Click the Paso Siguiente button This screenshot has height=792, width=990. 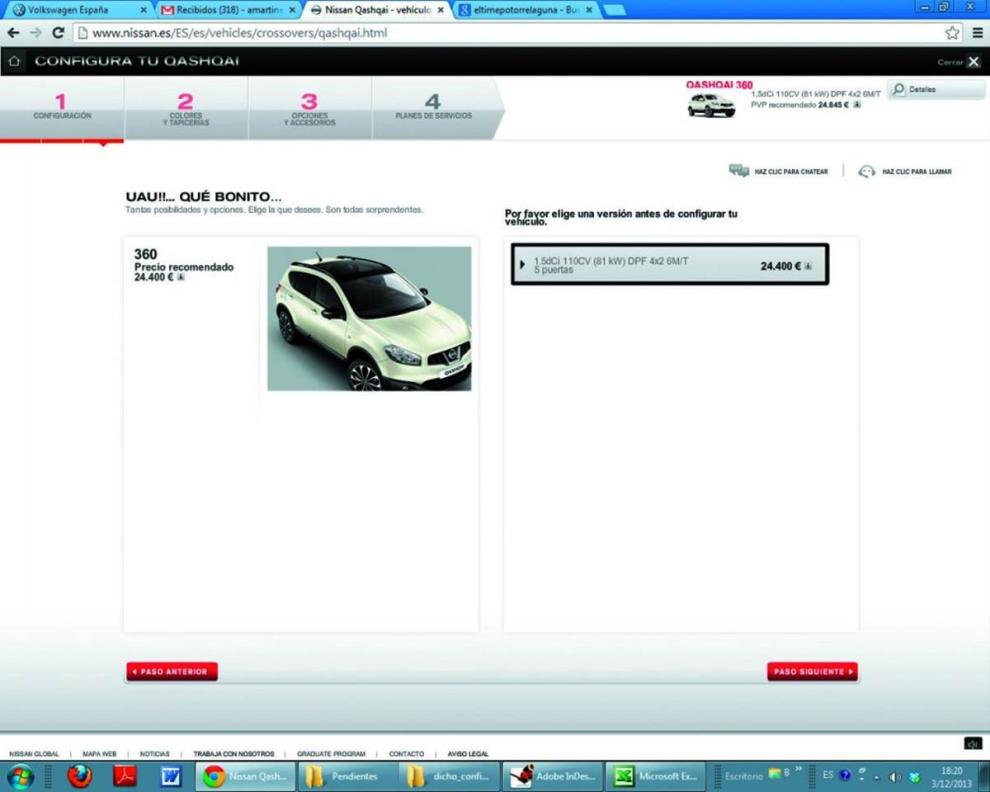pyautogui.click(x=813, y=671)
